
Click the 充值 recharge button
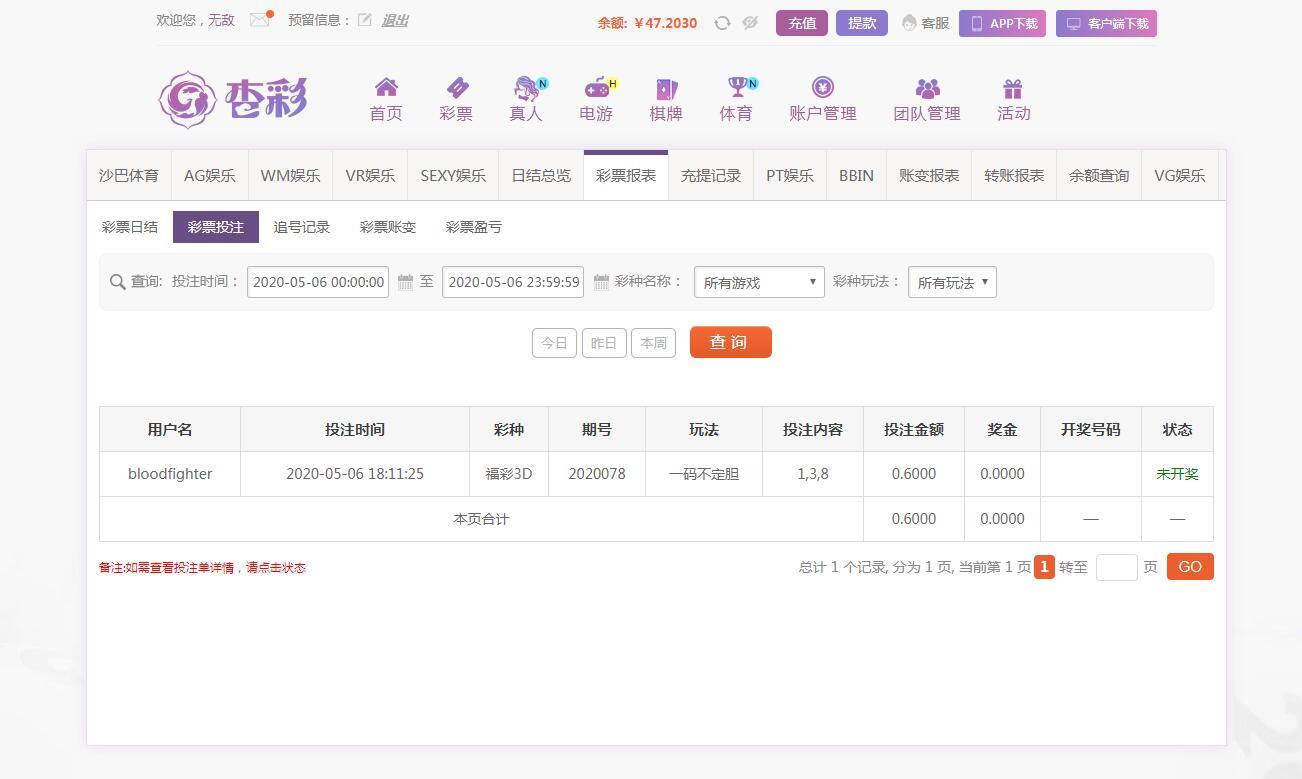coord(802,23)
